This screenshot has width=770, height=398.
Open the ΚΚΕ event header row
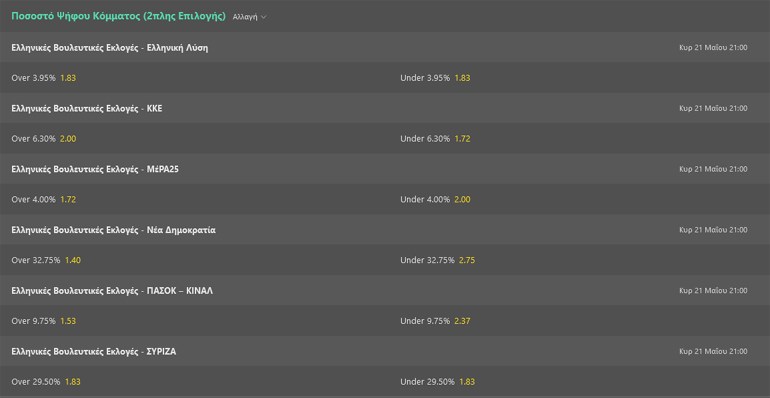(x=385, y=108)
